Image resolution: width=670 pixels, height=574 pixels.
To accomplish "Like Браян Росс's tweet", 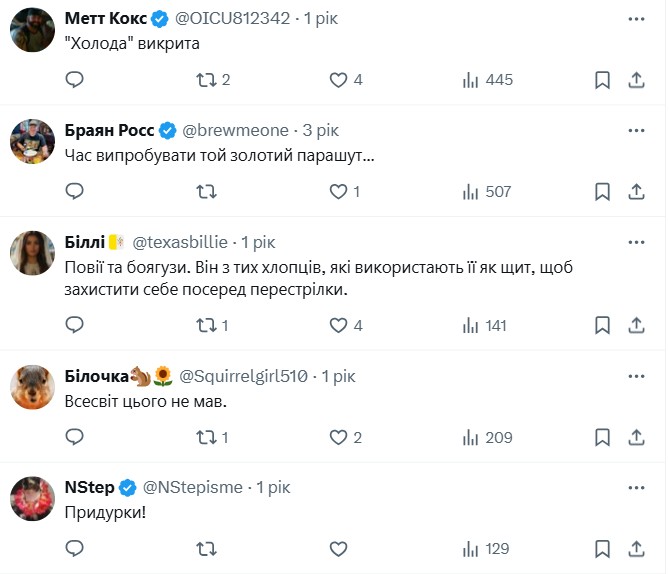I will 338,191.
